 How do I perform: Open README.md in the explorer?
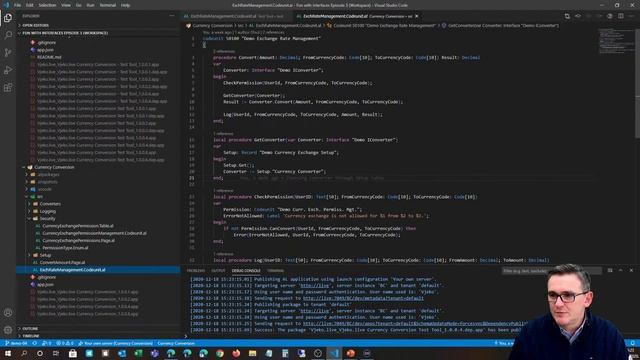click(x=49, y=57)
